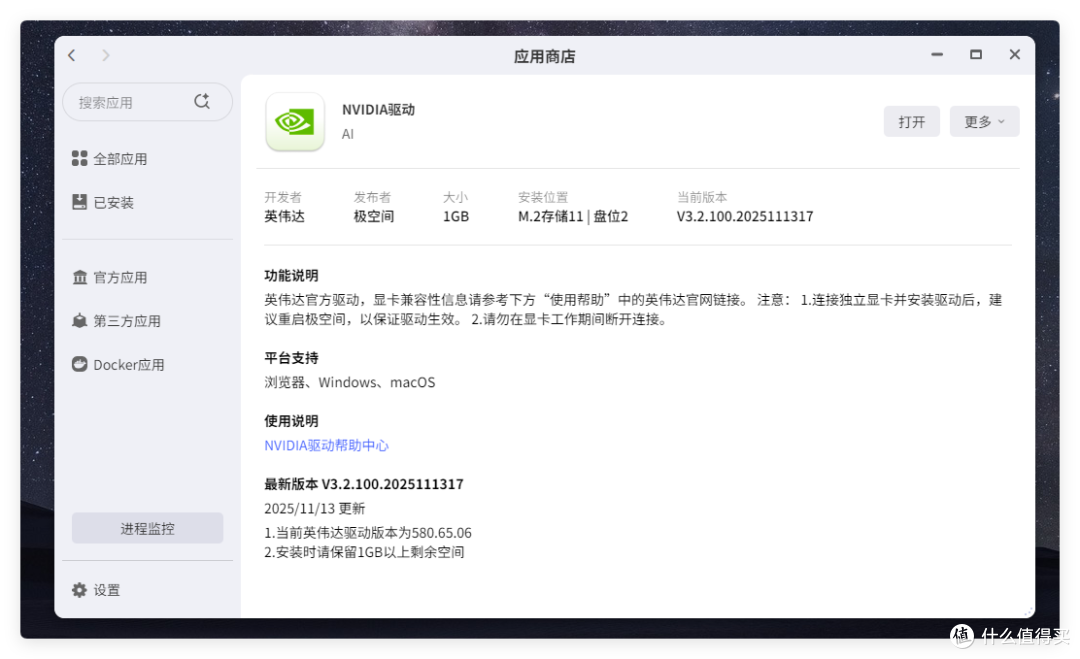Click size value 1GB
Screen dimensions: 1080x659
point(456,216)
